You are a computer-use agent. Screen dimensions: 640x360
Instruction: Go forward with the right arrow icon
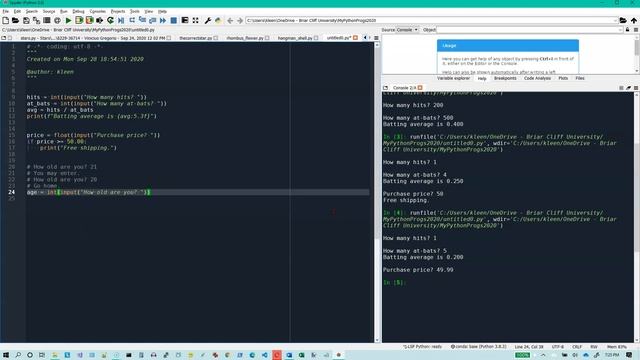click(x=240, y=20)
